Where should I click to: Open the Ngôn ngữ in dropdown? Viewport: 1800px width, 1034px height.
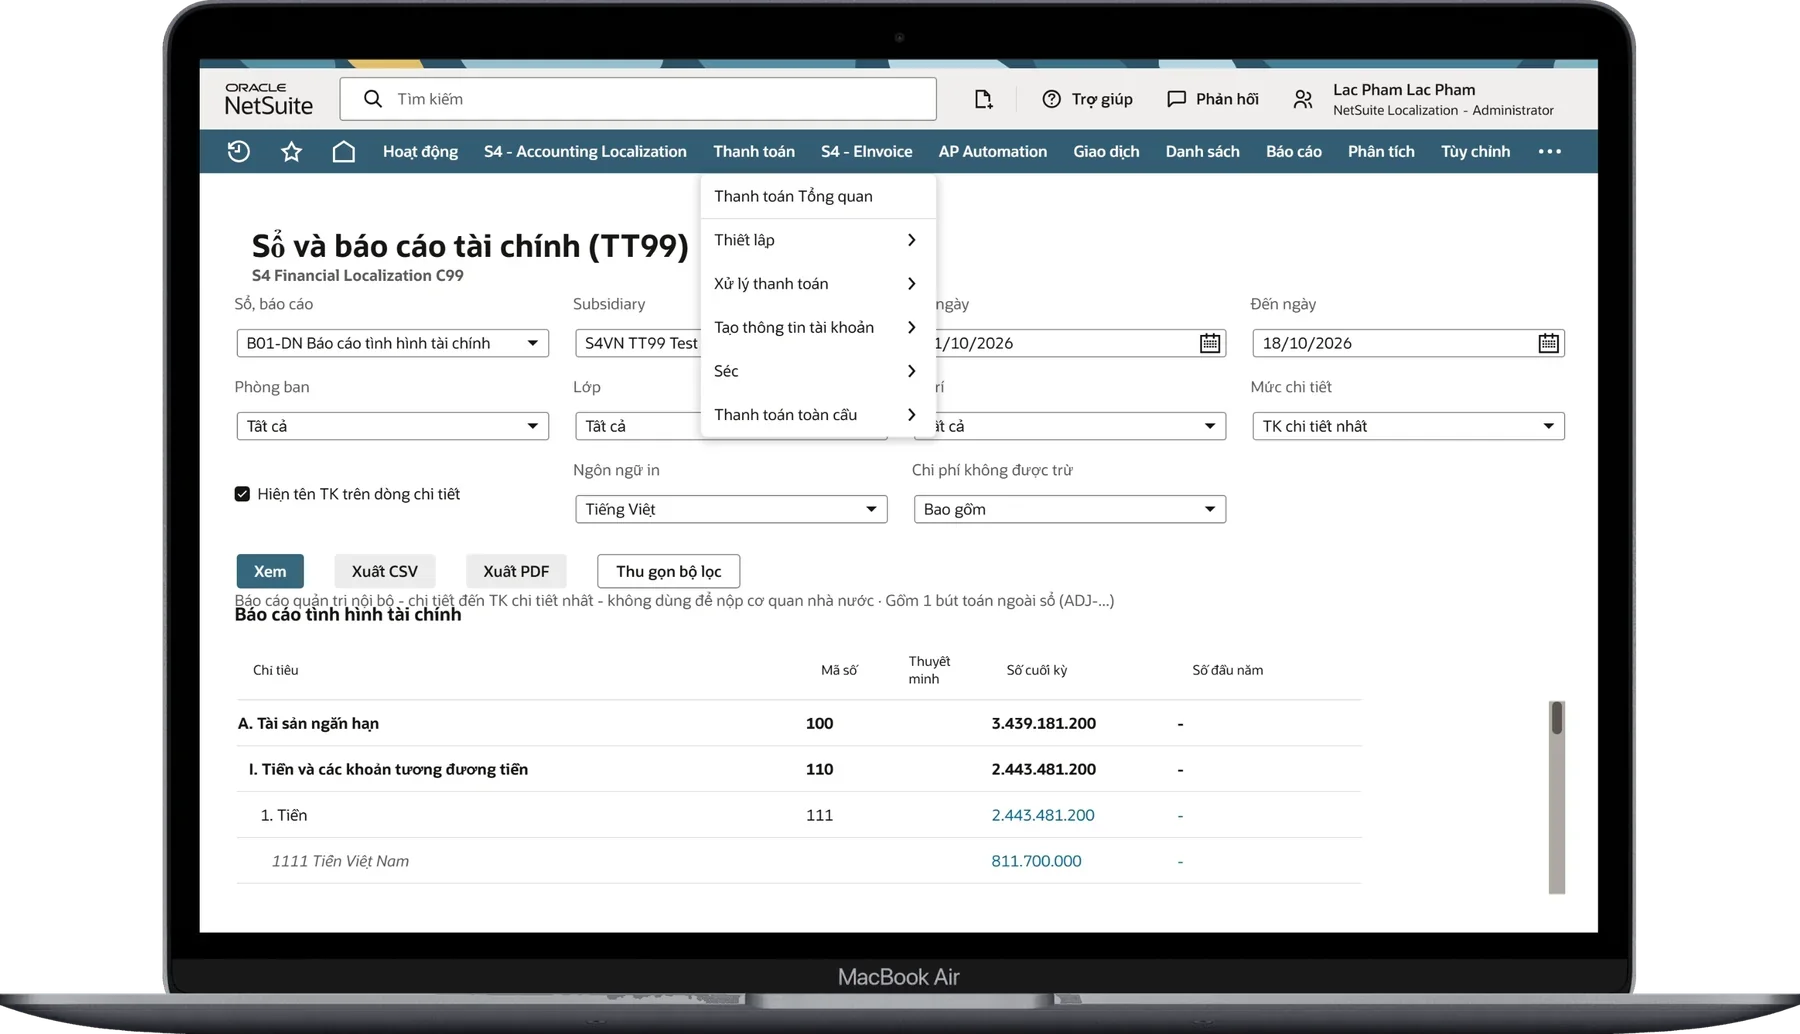coord(731,509)
